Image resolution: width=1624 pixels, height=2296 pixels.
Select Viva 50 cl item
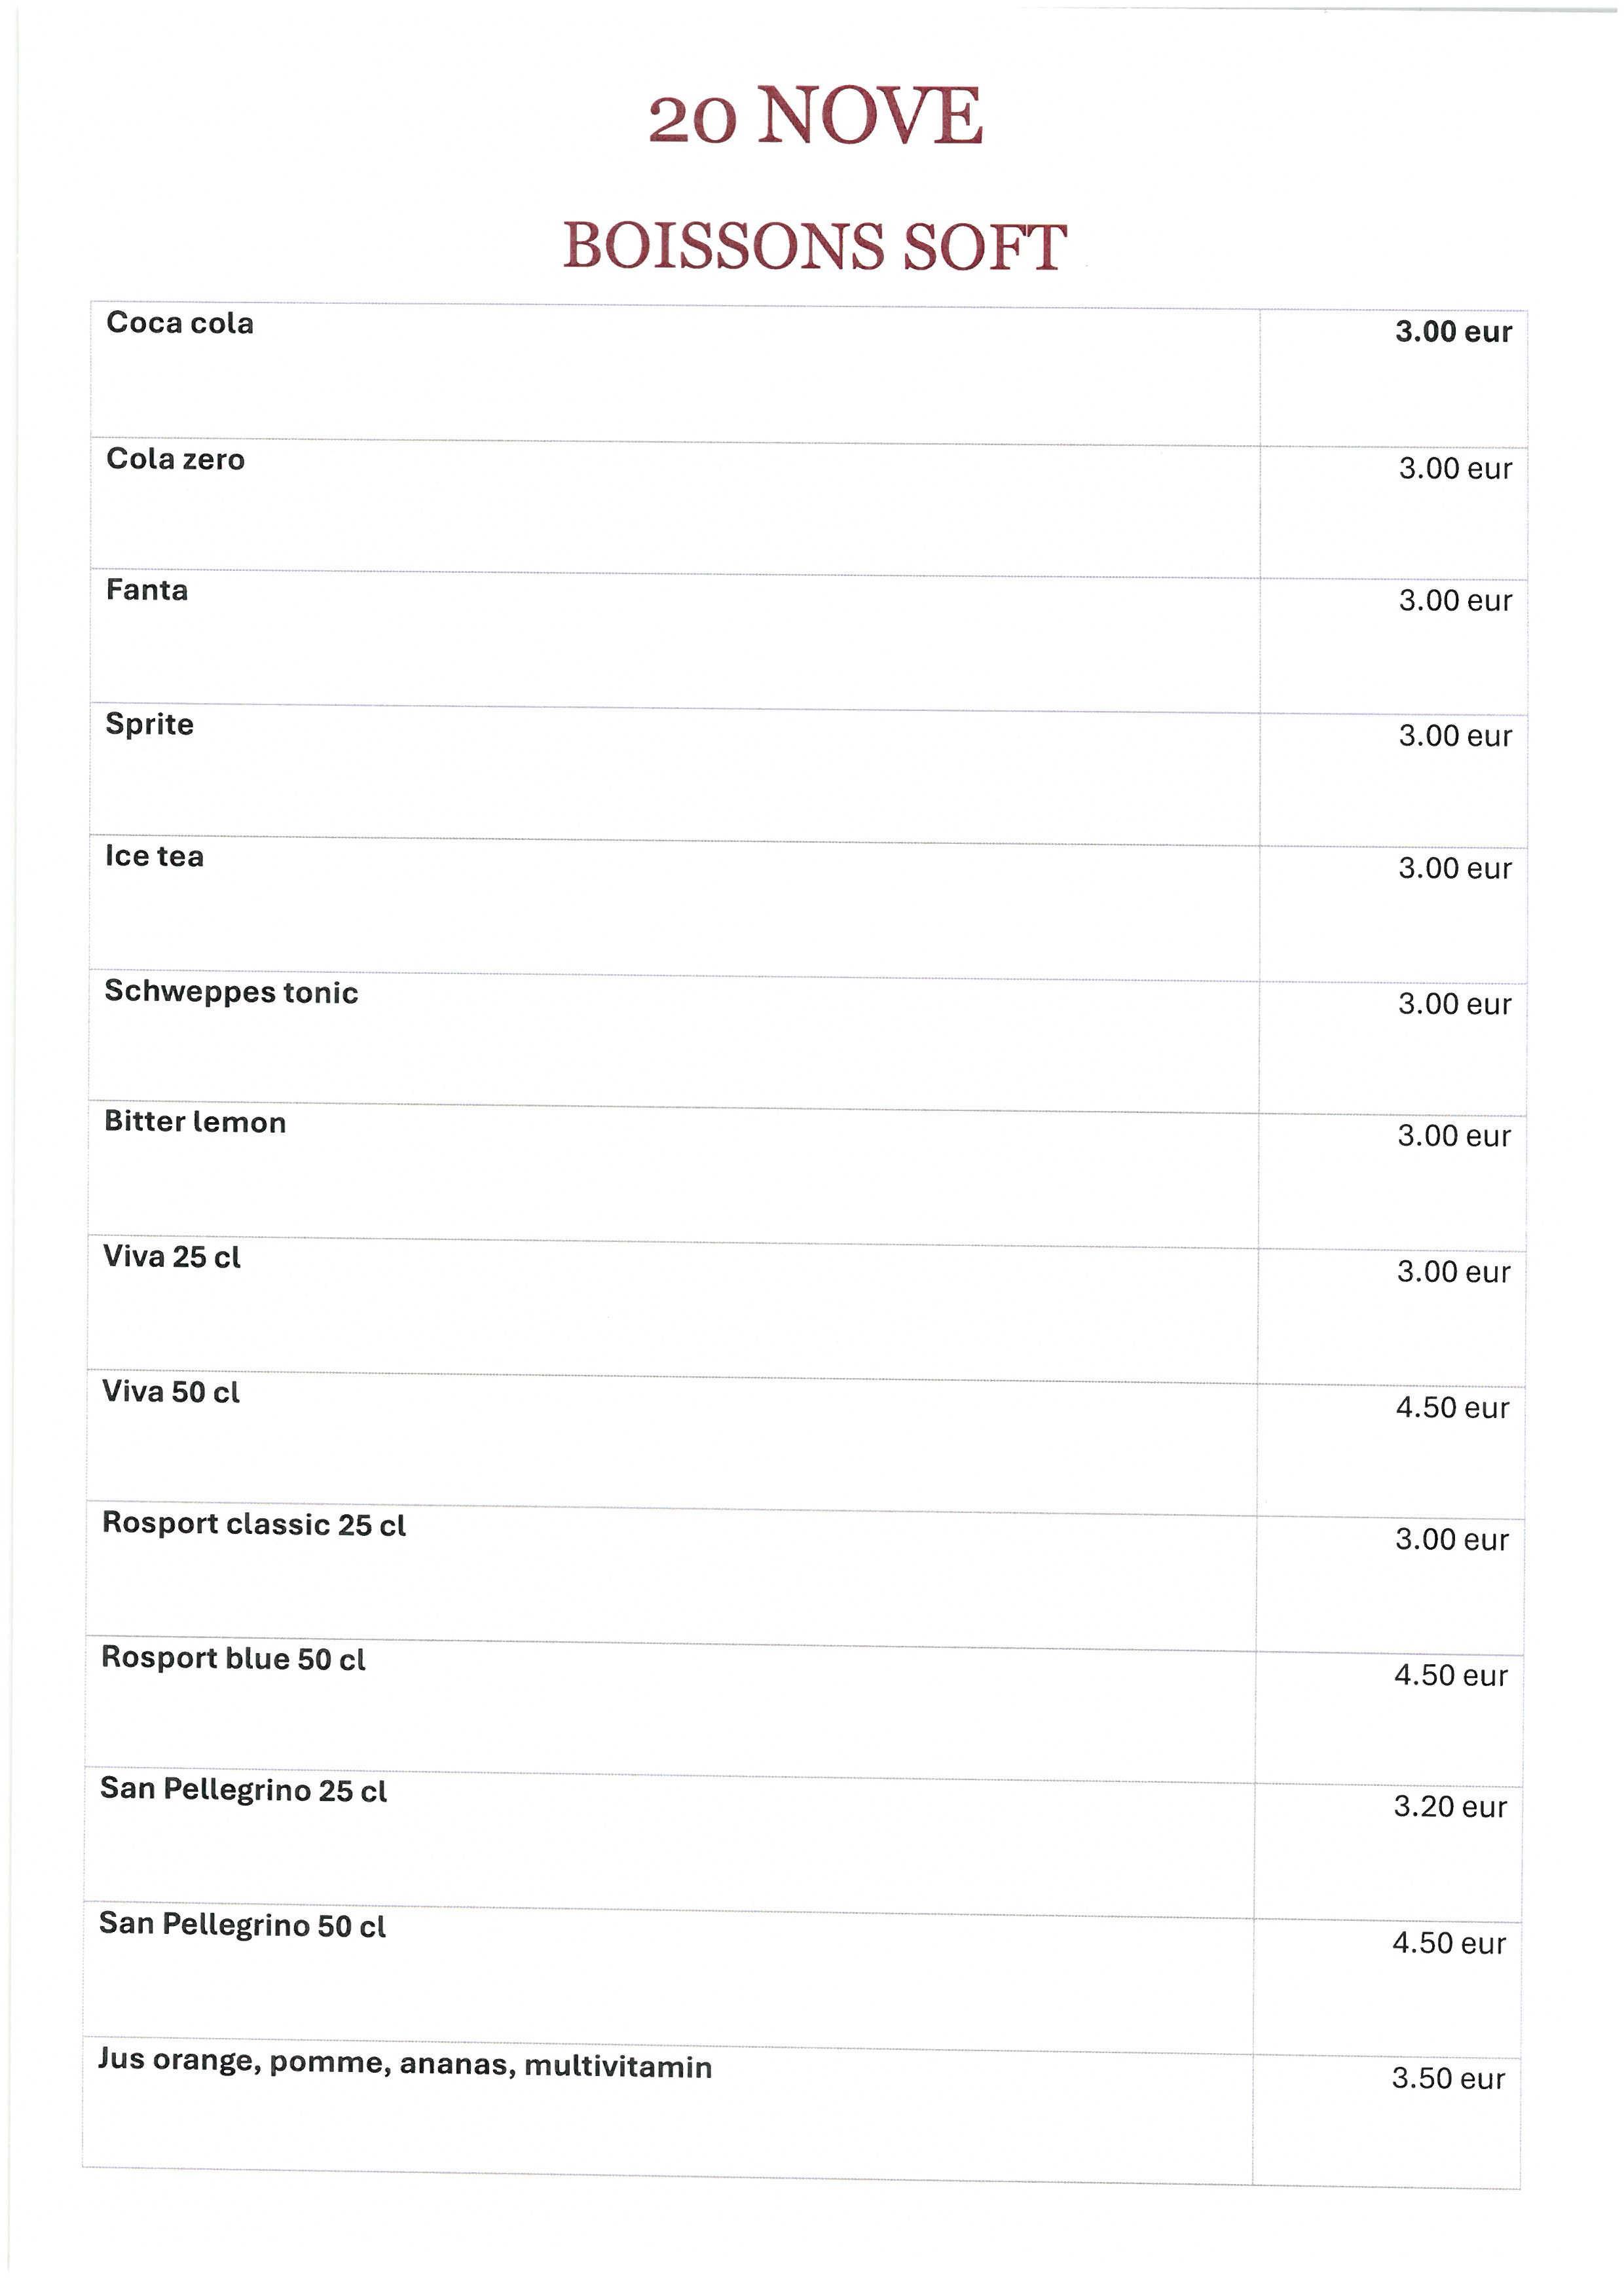point(171,1392)
